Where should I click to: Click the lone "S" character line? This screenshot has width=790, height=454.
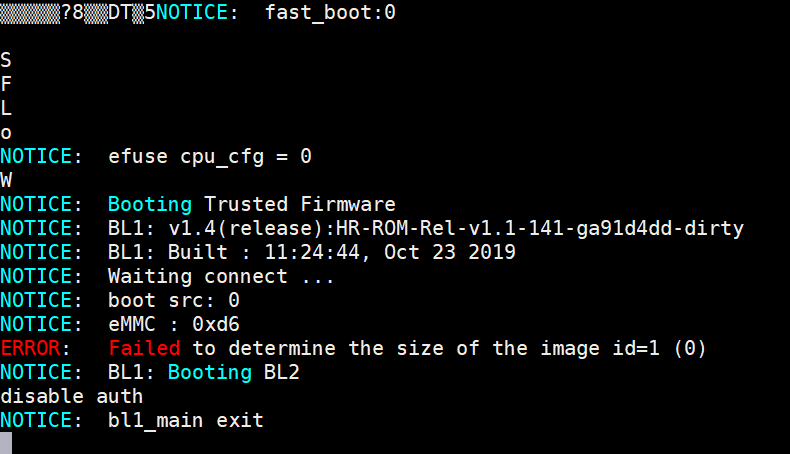[6, 60]
